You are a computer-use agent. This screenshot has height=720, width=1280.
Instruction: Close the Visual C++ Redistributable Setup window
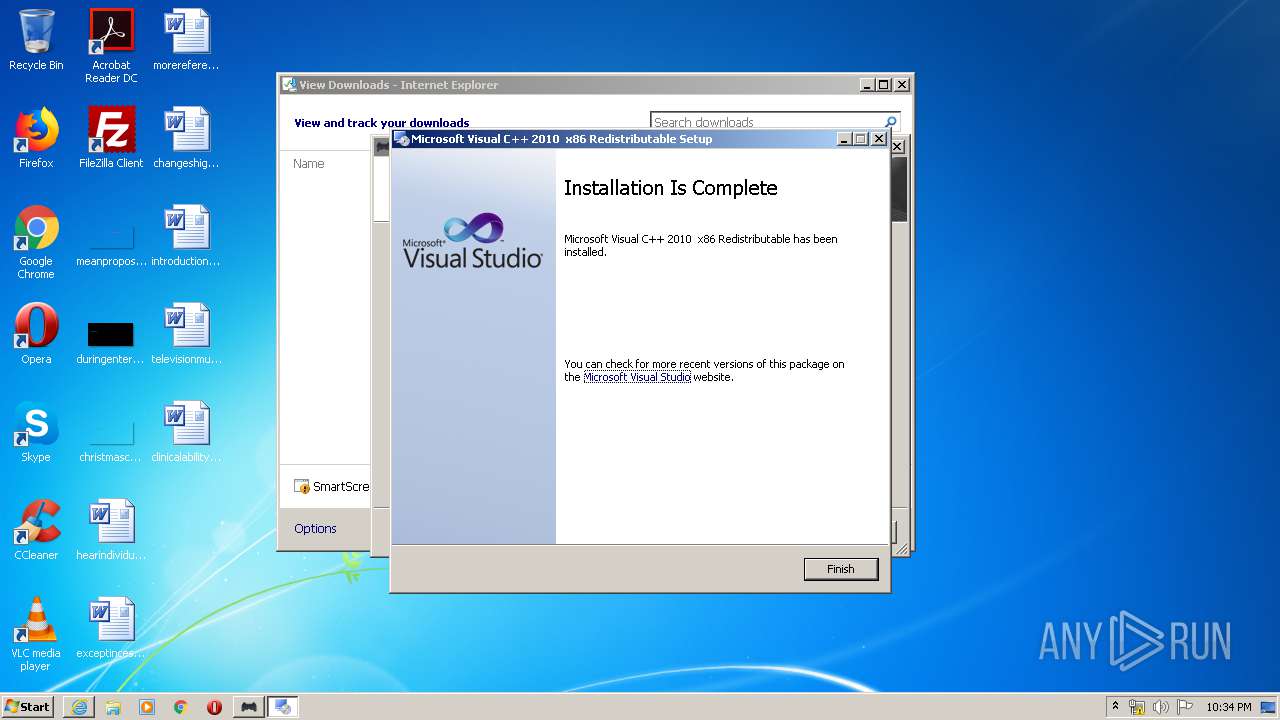pyautogui.click(x=879, y=139)
